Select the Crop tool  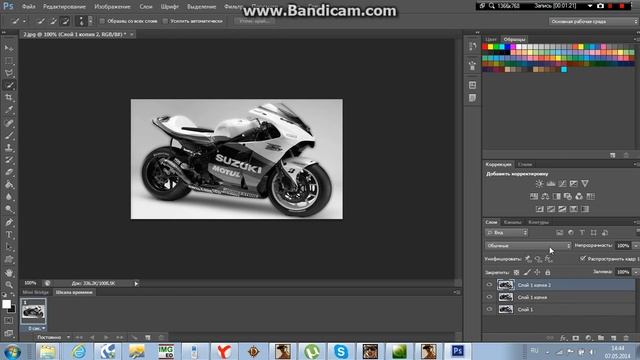tap(9, 98)
